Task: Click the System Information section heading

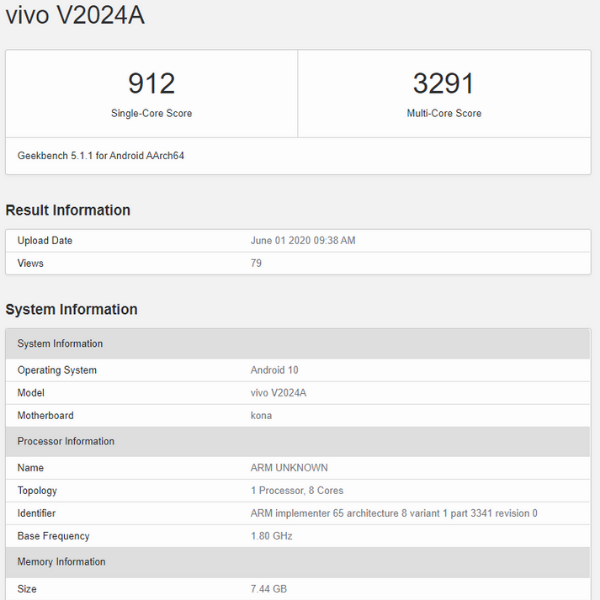Action: point(71,309)
